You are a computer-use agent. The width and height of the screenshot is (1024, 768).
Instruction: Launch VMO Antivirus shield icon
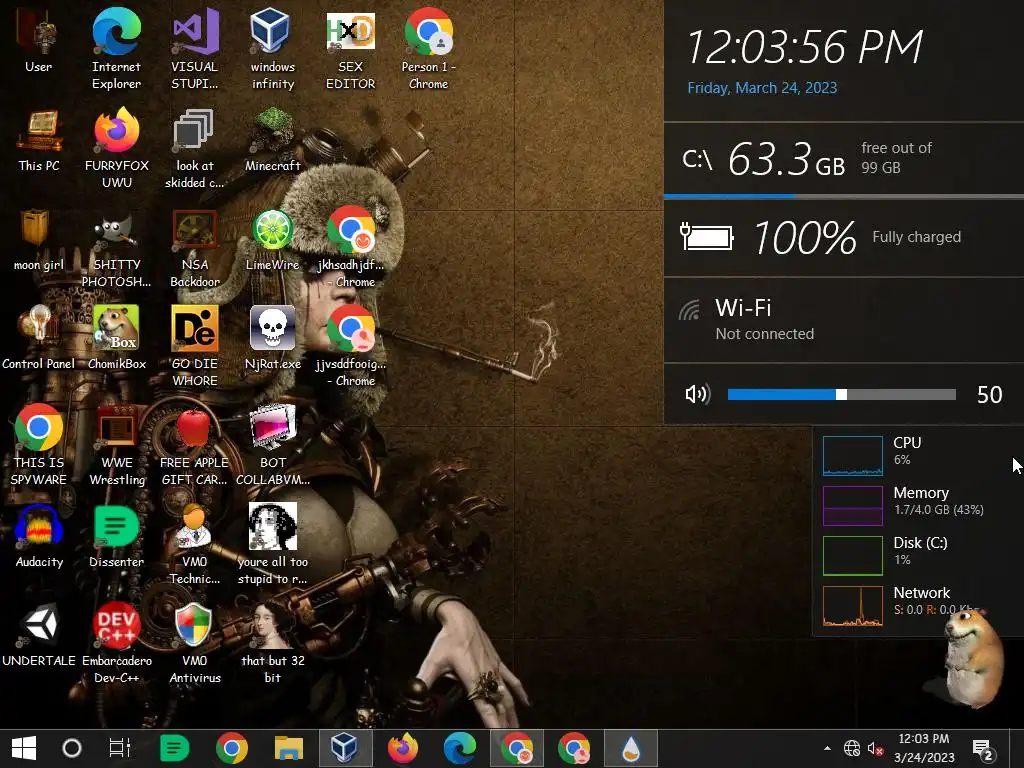point(195,643)
